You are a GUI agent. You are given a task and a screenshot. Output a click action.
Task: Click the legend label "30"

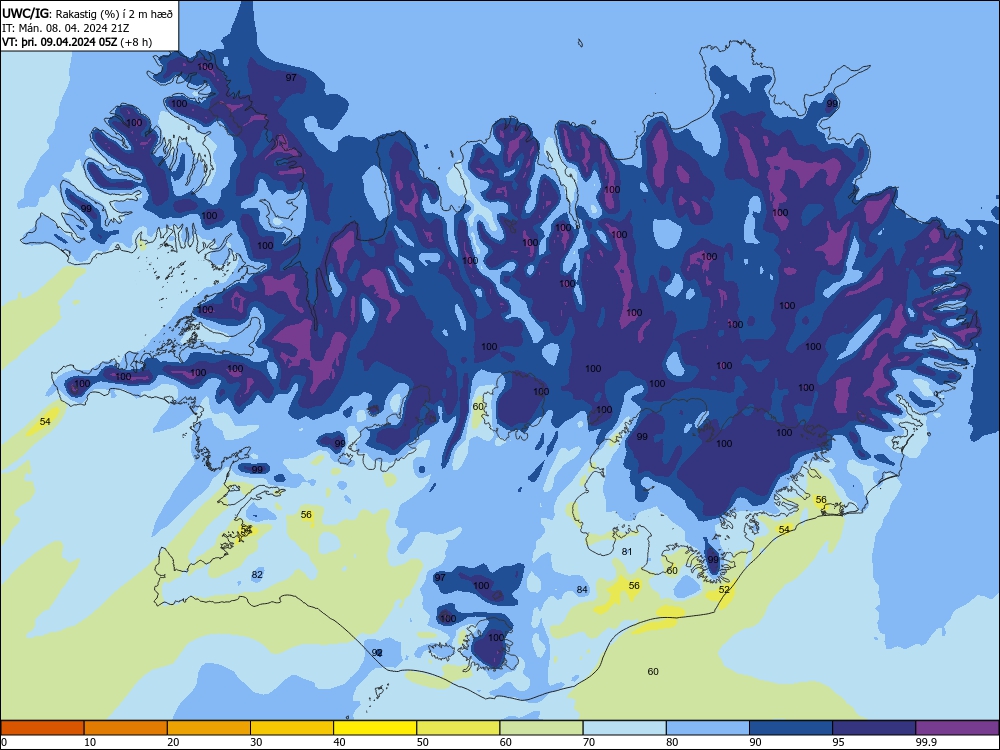(x=256, y=742)
